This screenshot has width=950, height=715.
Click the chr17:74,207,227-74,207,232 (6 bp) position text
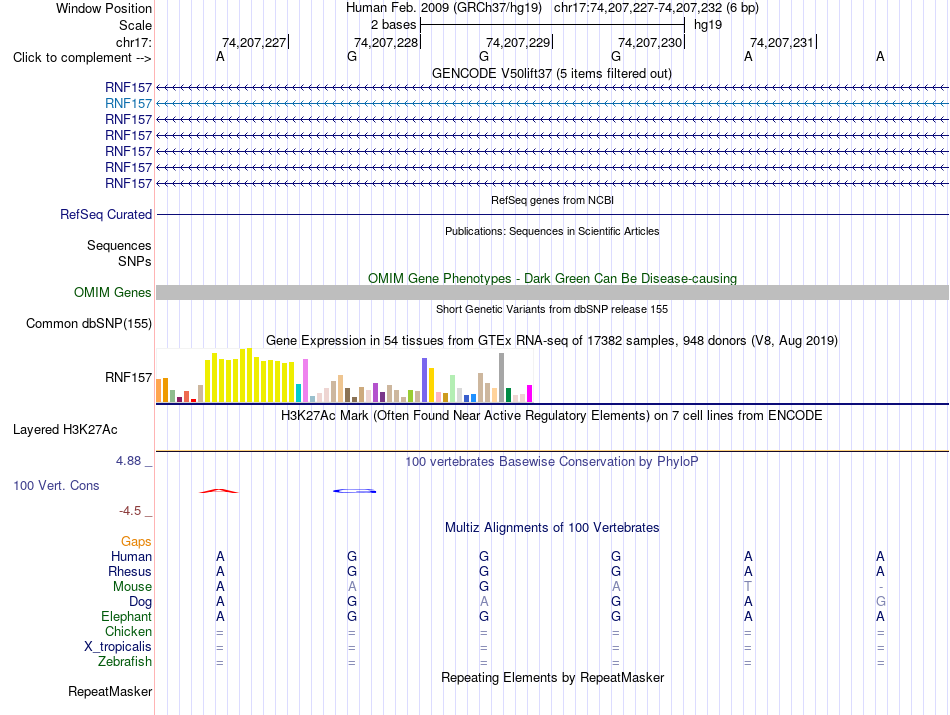[656, 8]
